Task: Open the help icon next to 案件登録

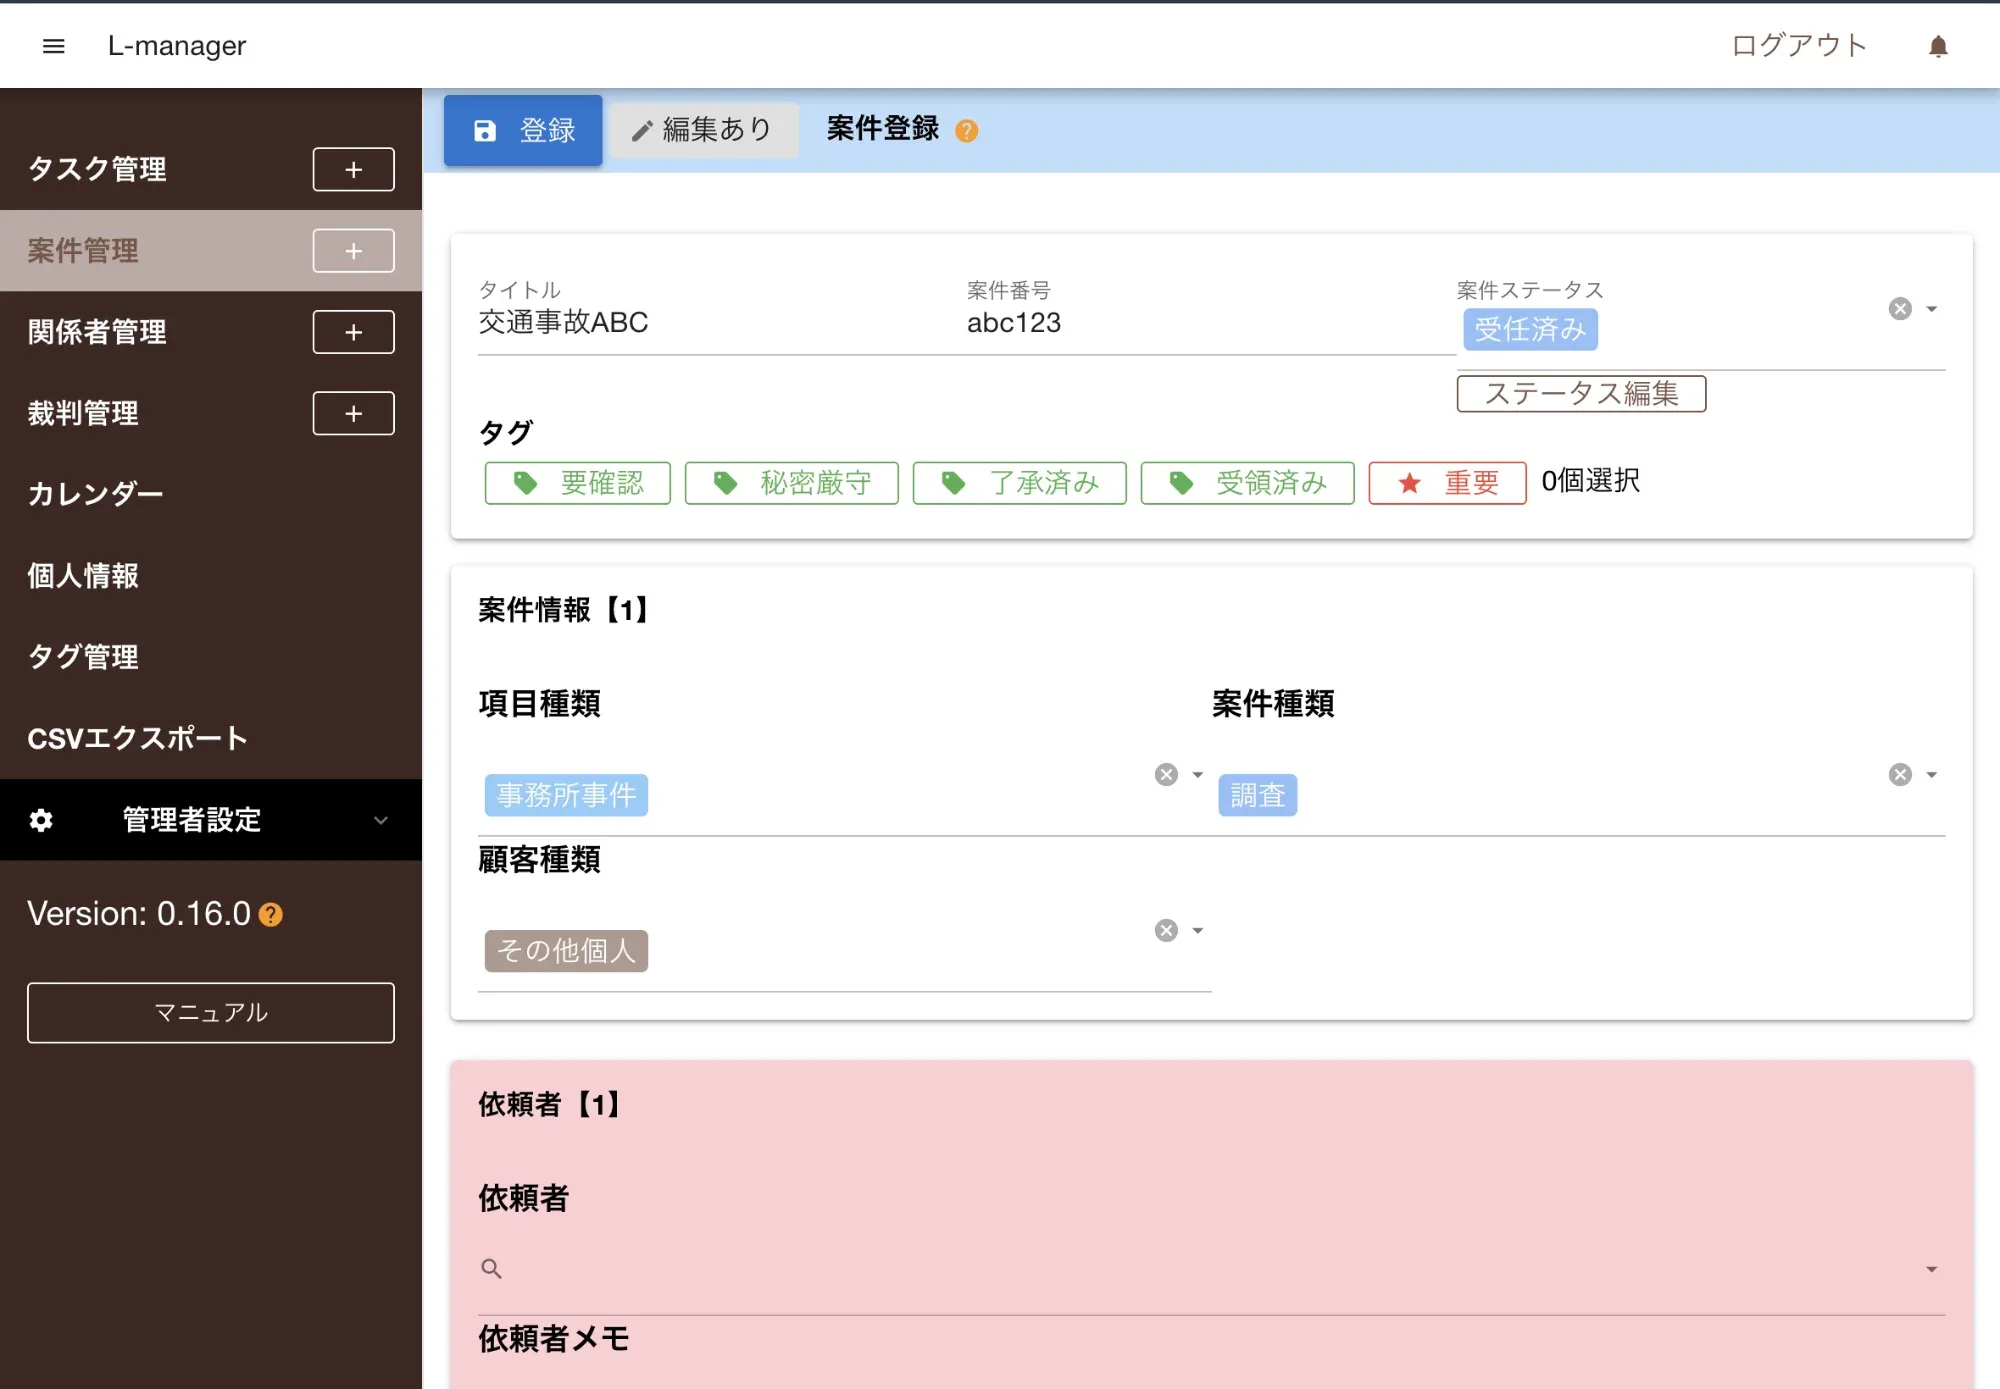Action: coord(966,130)
